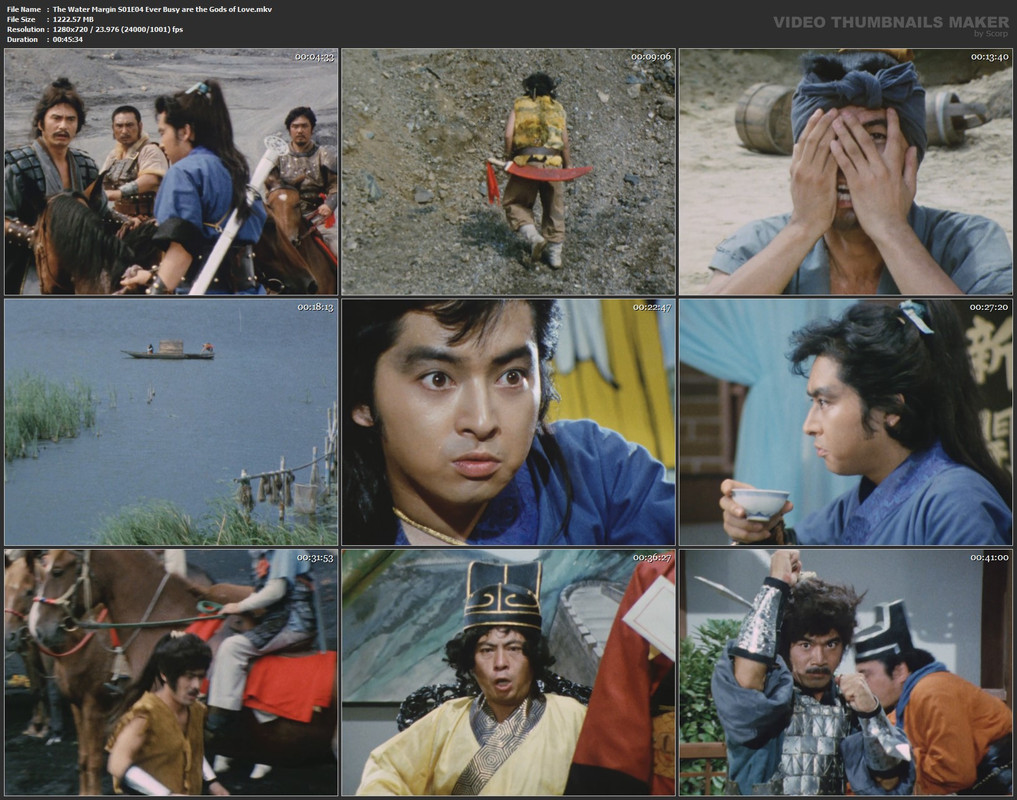Click the Duration label in header
This screenshot has height=800, width=1017.
point(23,40)
